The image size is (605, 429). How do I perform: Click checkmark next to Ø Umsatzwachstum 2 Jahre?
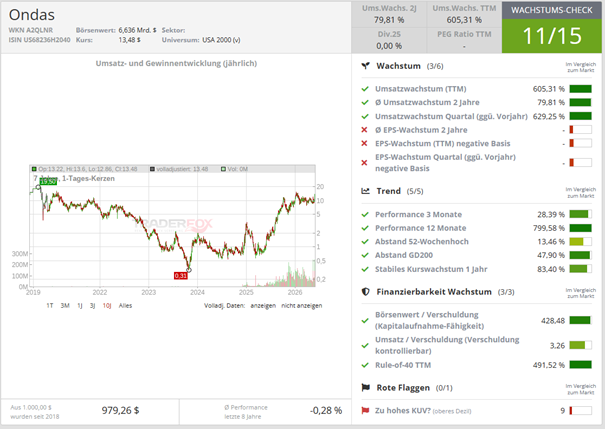point(365,102)
